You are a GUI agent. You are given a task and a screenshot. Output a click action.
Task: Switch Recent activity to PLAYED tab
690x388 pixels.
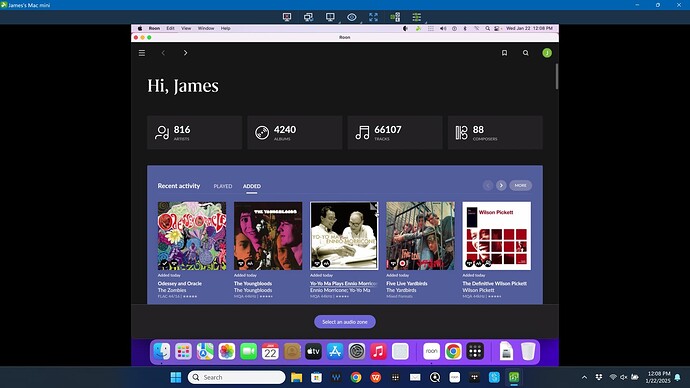pos(223,186)
